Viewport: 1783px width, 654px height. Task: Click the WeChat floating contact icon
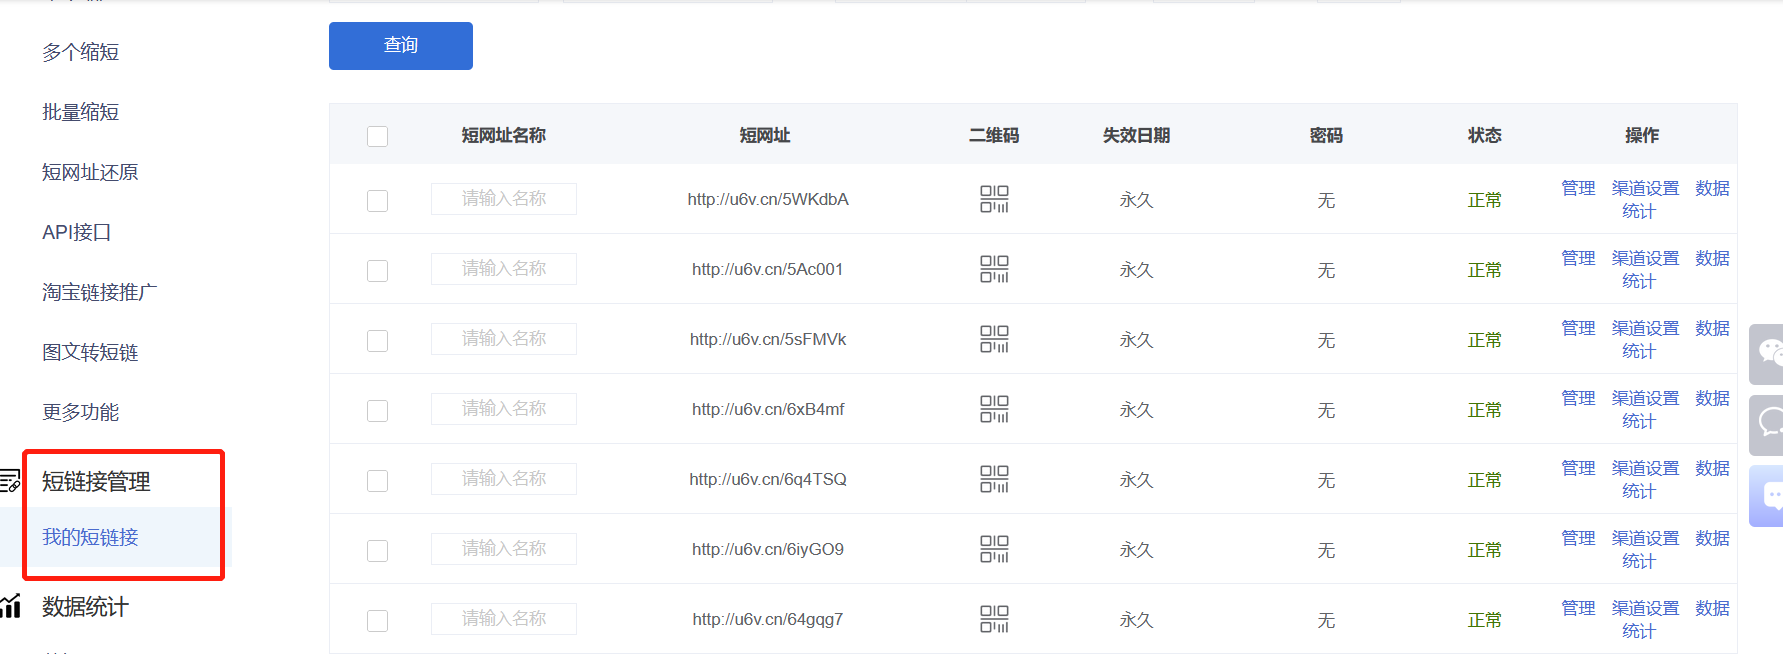[x=1768, y=354]
